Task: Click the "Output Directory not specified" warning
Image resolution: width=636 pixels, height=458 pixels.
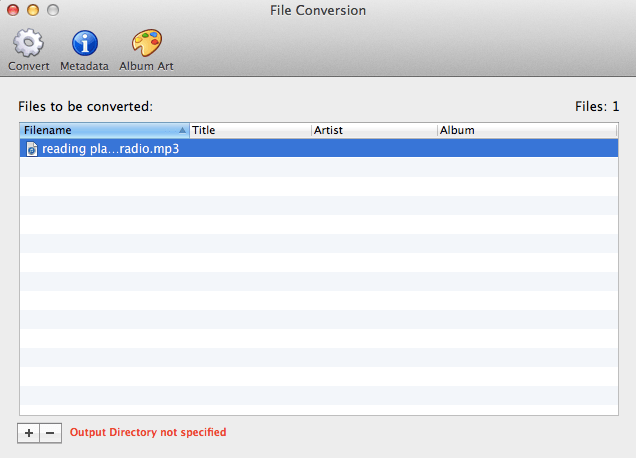Action: coord(148,432)
